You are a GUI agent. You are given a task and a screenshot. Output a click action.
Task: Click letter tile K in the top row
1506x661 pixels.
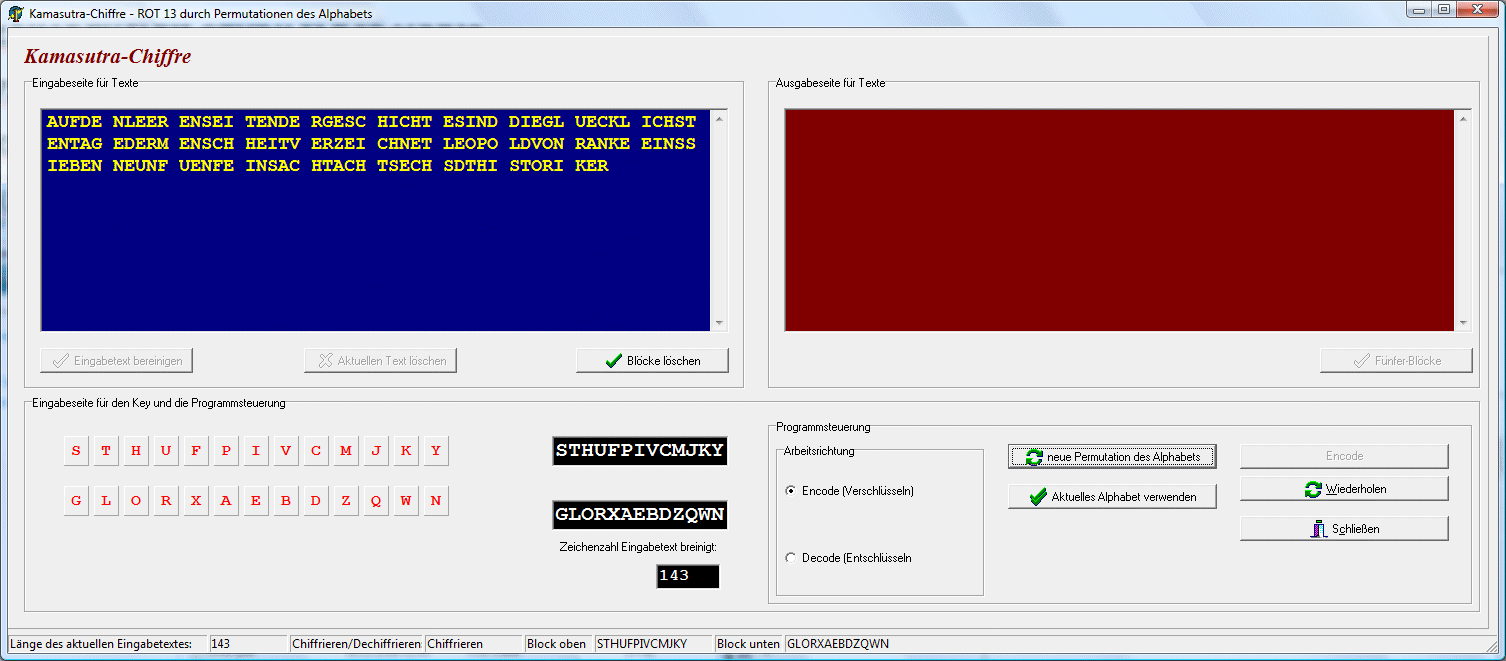(x=406, y=451)
